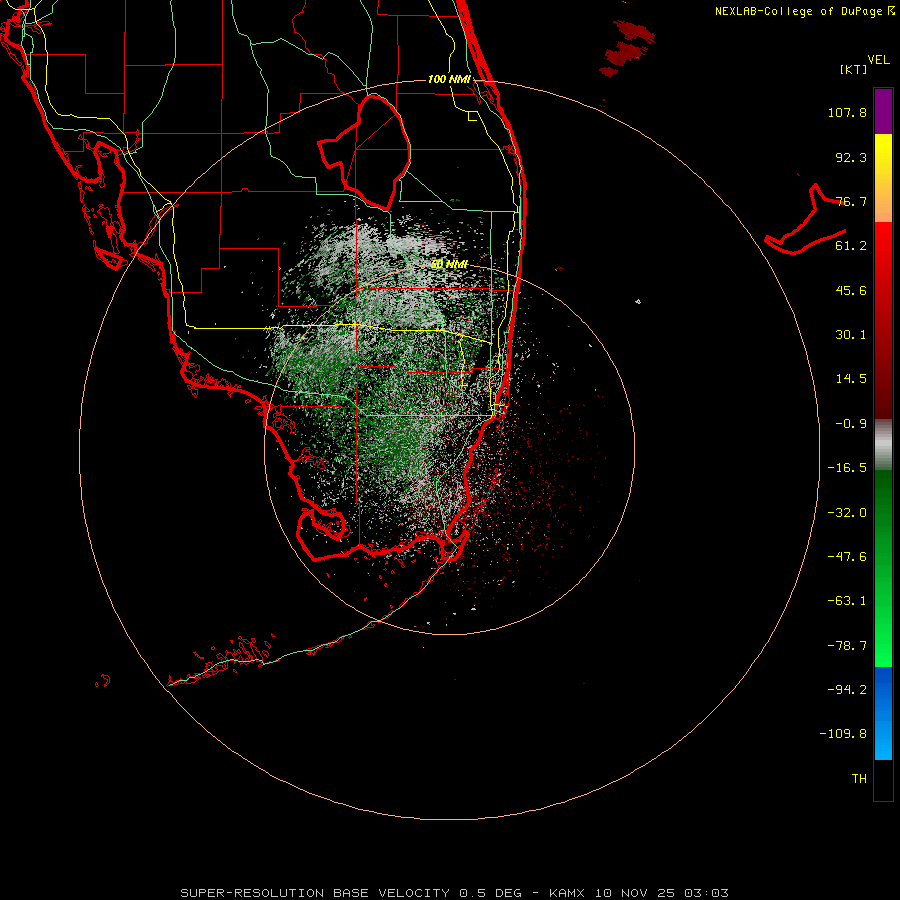Click the NEXLAB-College of DuPage credit text

point(804,11)
